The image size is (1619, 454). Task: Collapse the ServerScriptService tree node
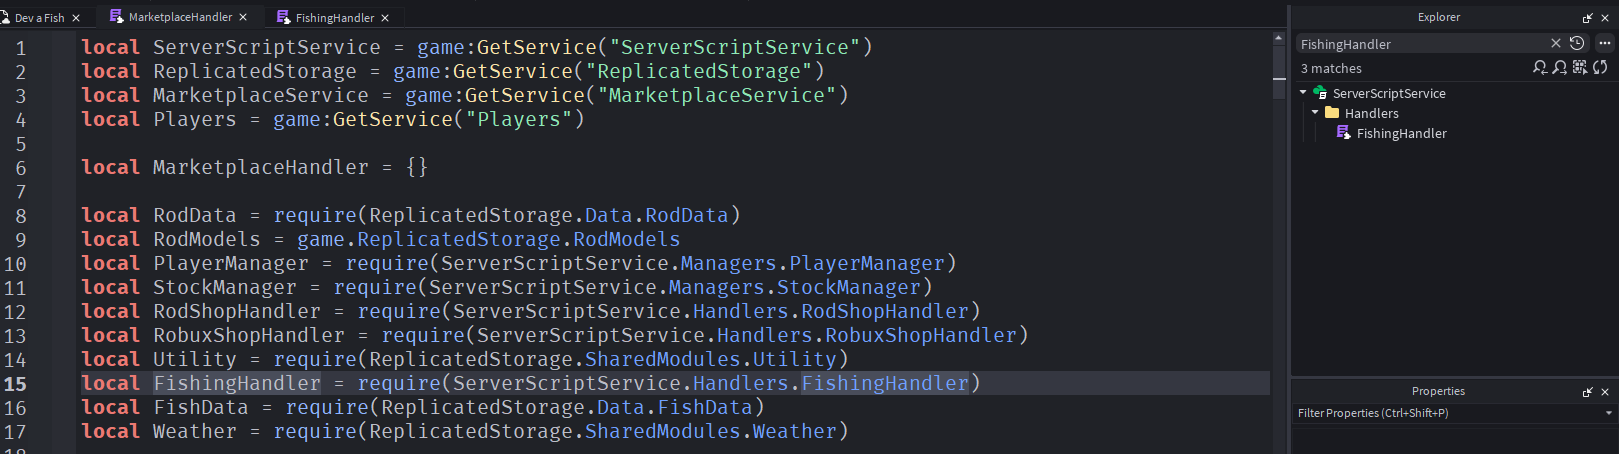1304,93
